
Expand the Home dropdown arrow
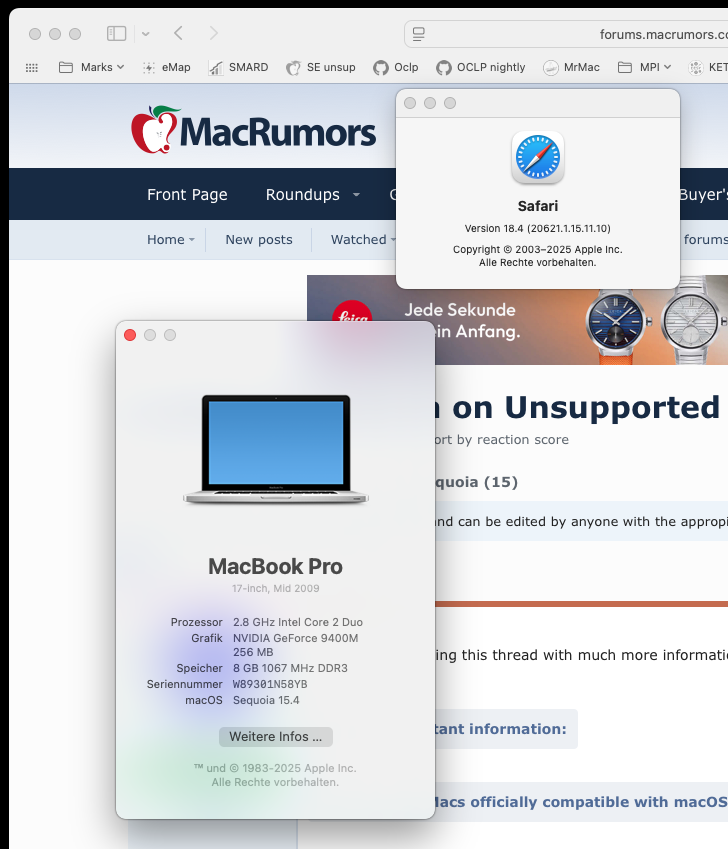pyautogui.click(x=192, y=240)
